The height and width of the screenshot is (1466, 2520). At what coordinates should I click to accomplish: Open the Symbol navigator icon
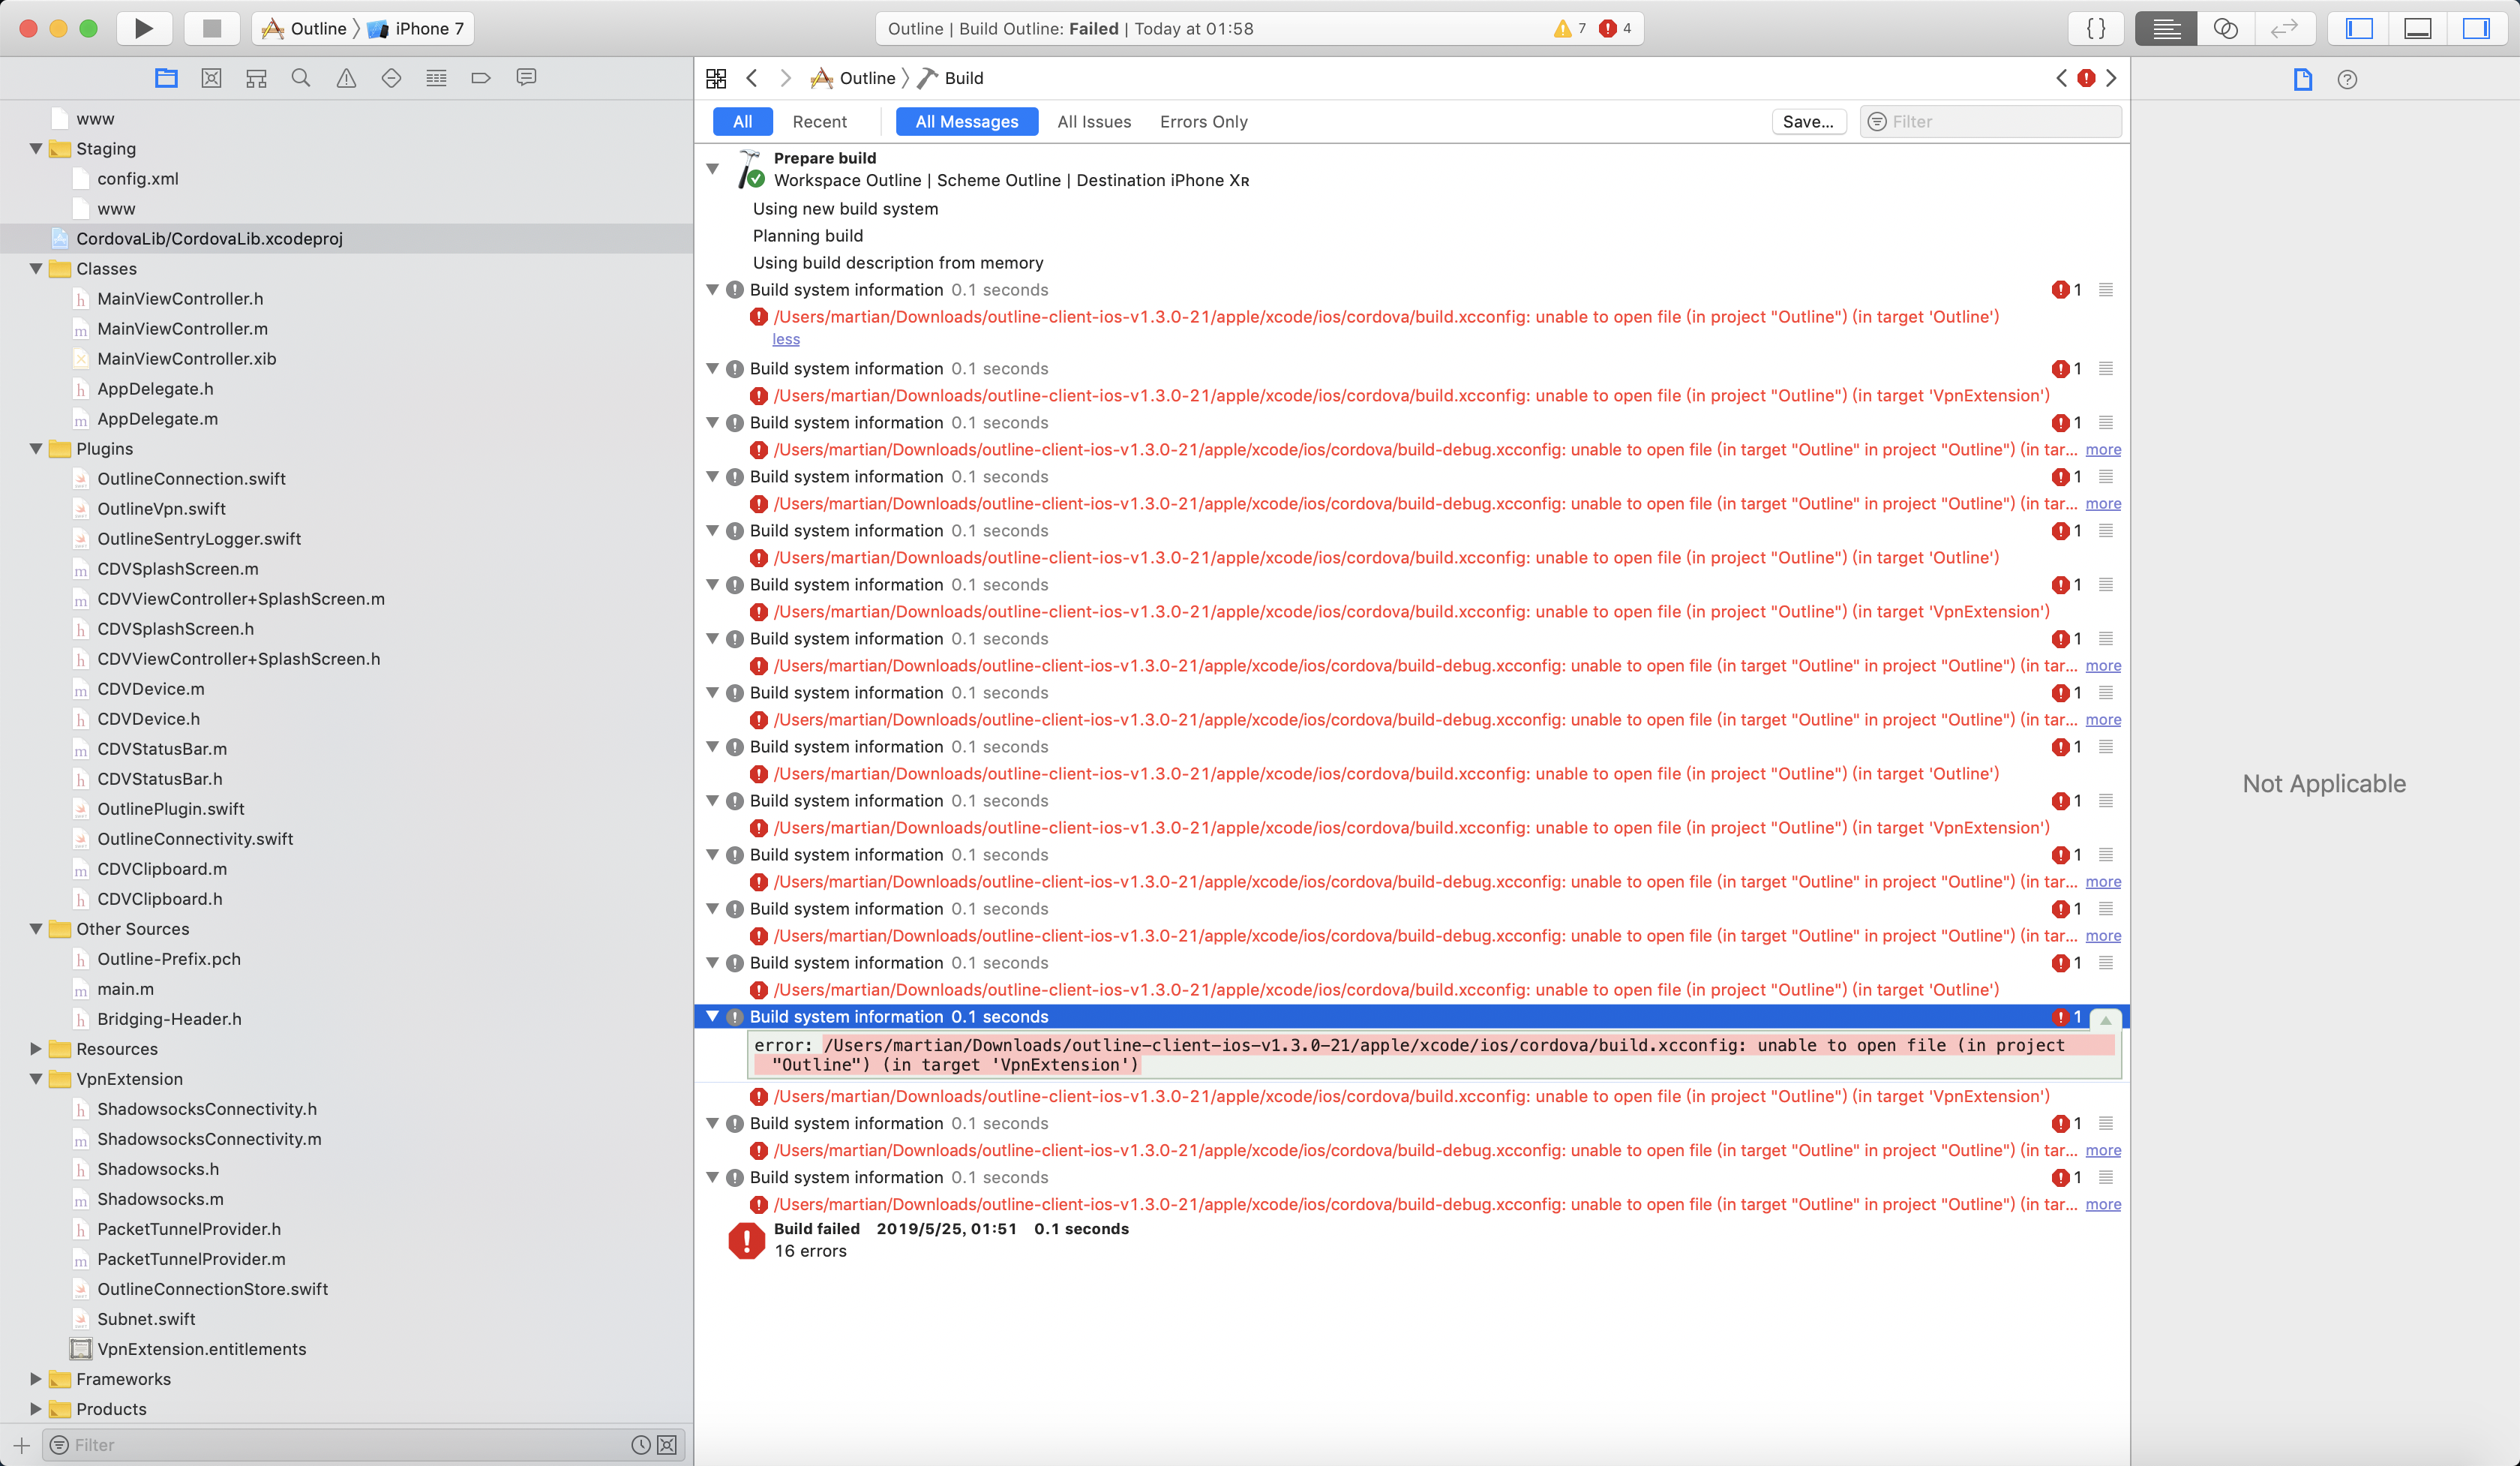click(256, 78)
